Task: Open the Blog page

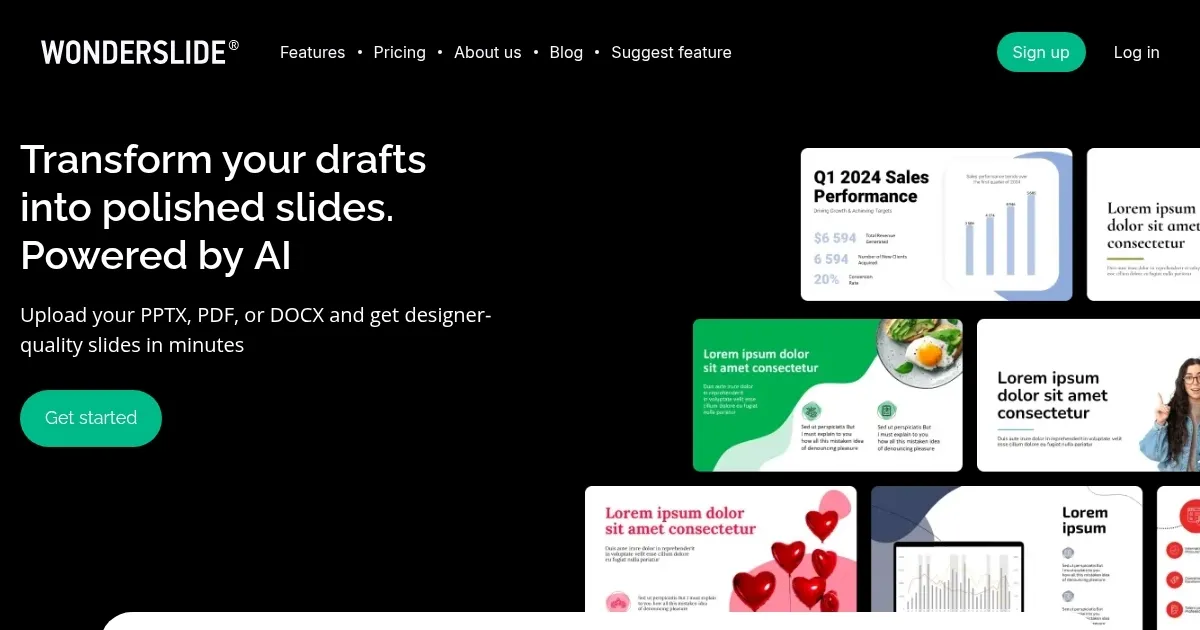Action: pyautogui.click(x=566, y=52)
